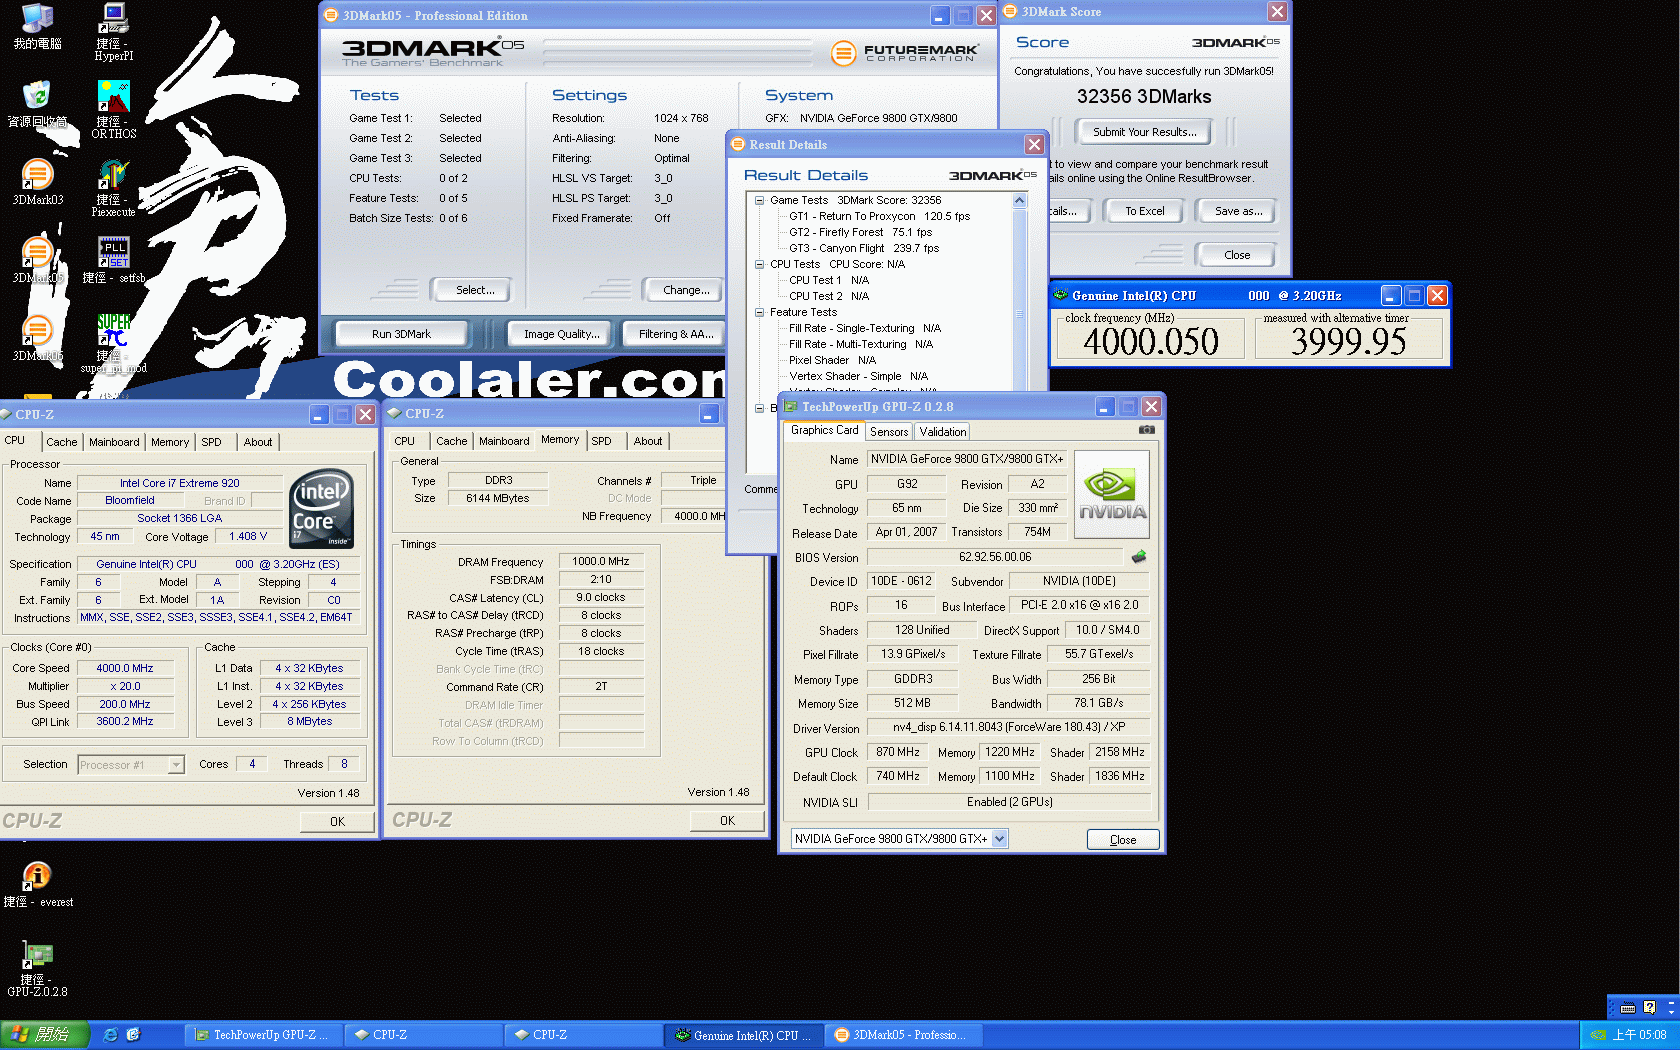The width and height of the screenshot is (1680, 1050).
Task: Click the DRAM Frequency 1000.0 MHz value
Action: pos(600,562)
